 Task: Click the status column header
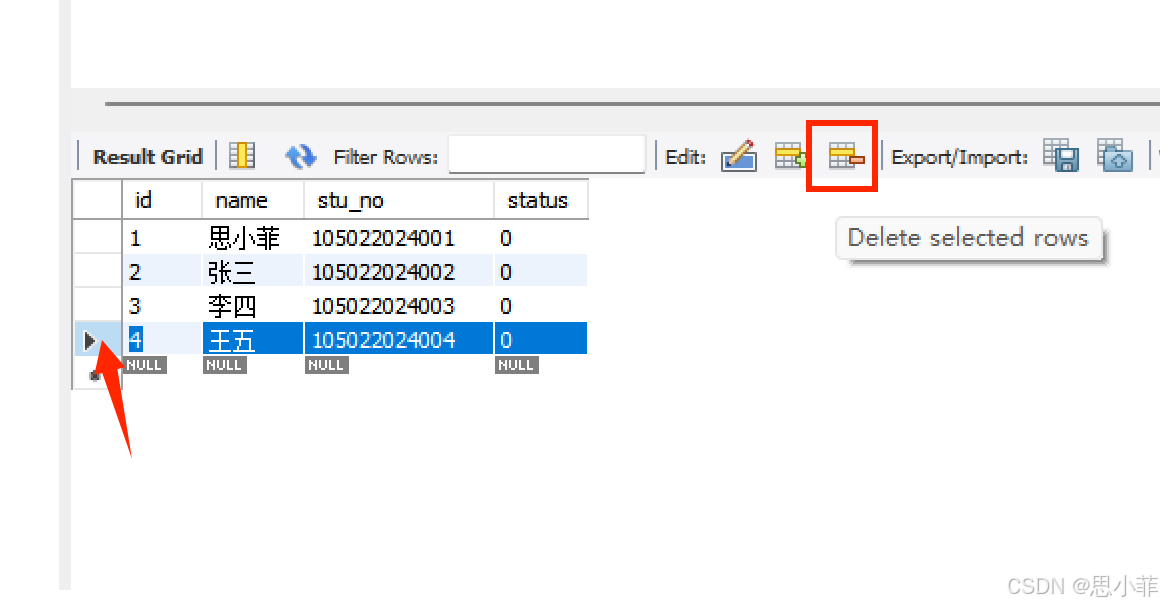tap(540, 200)
